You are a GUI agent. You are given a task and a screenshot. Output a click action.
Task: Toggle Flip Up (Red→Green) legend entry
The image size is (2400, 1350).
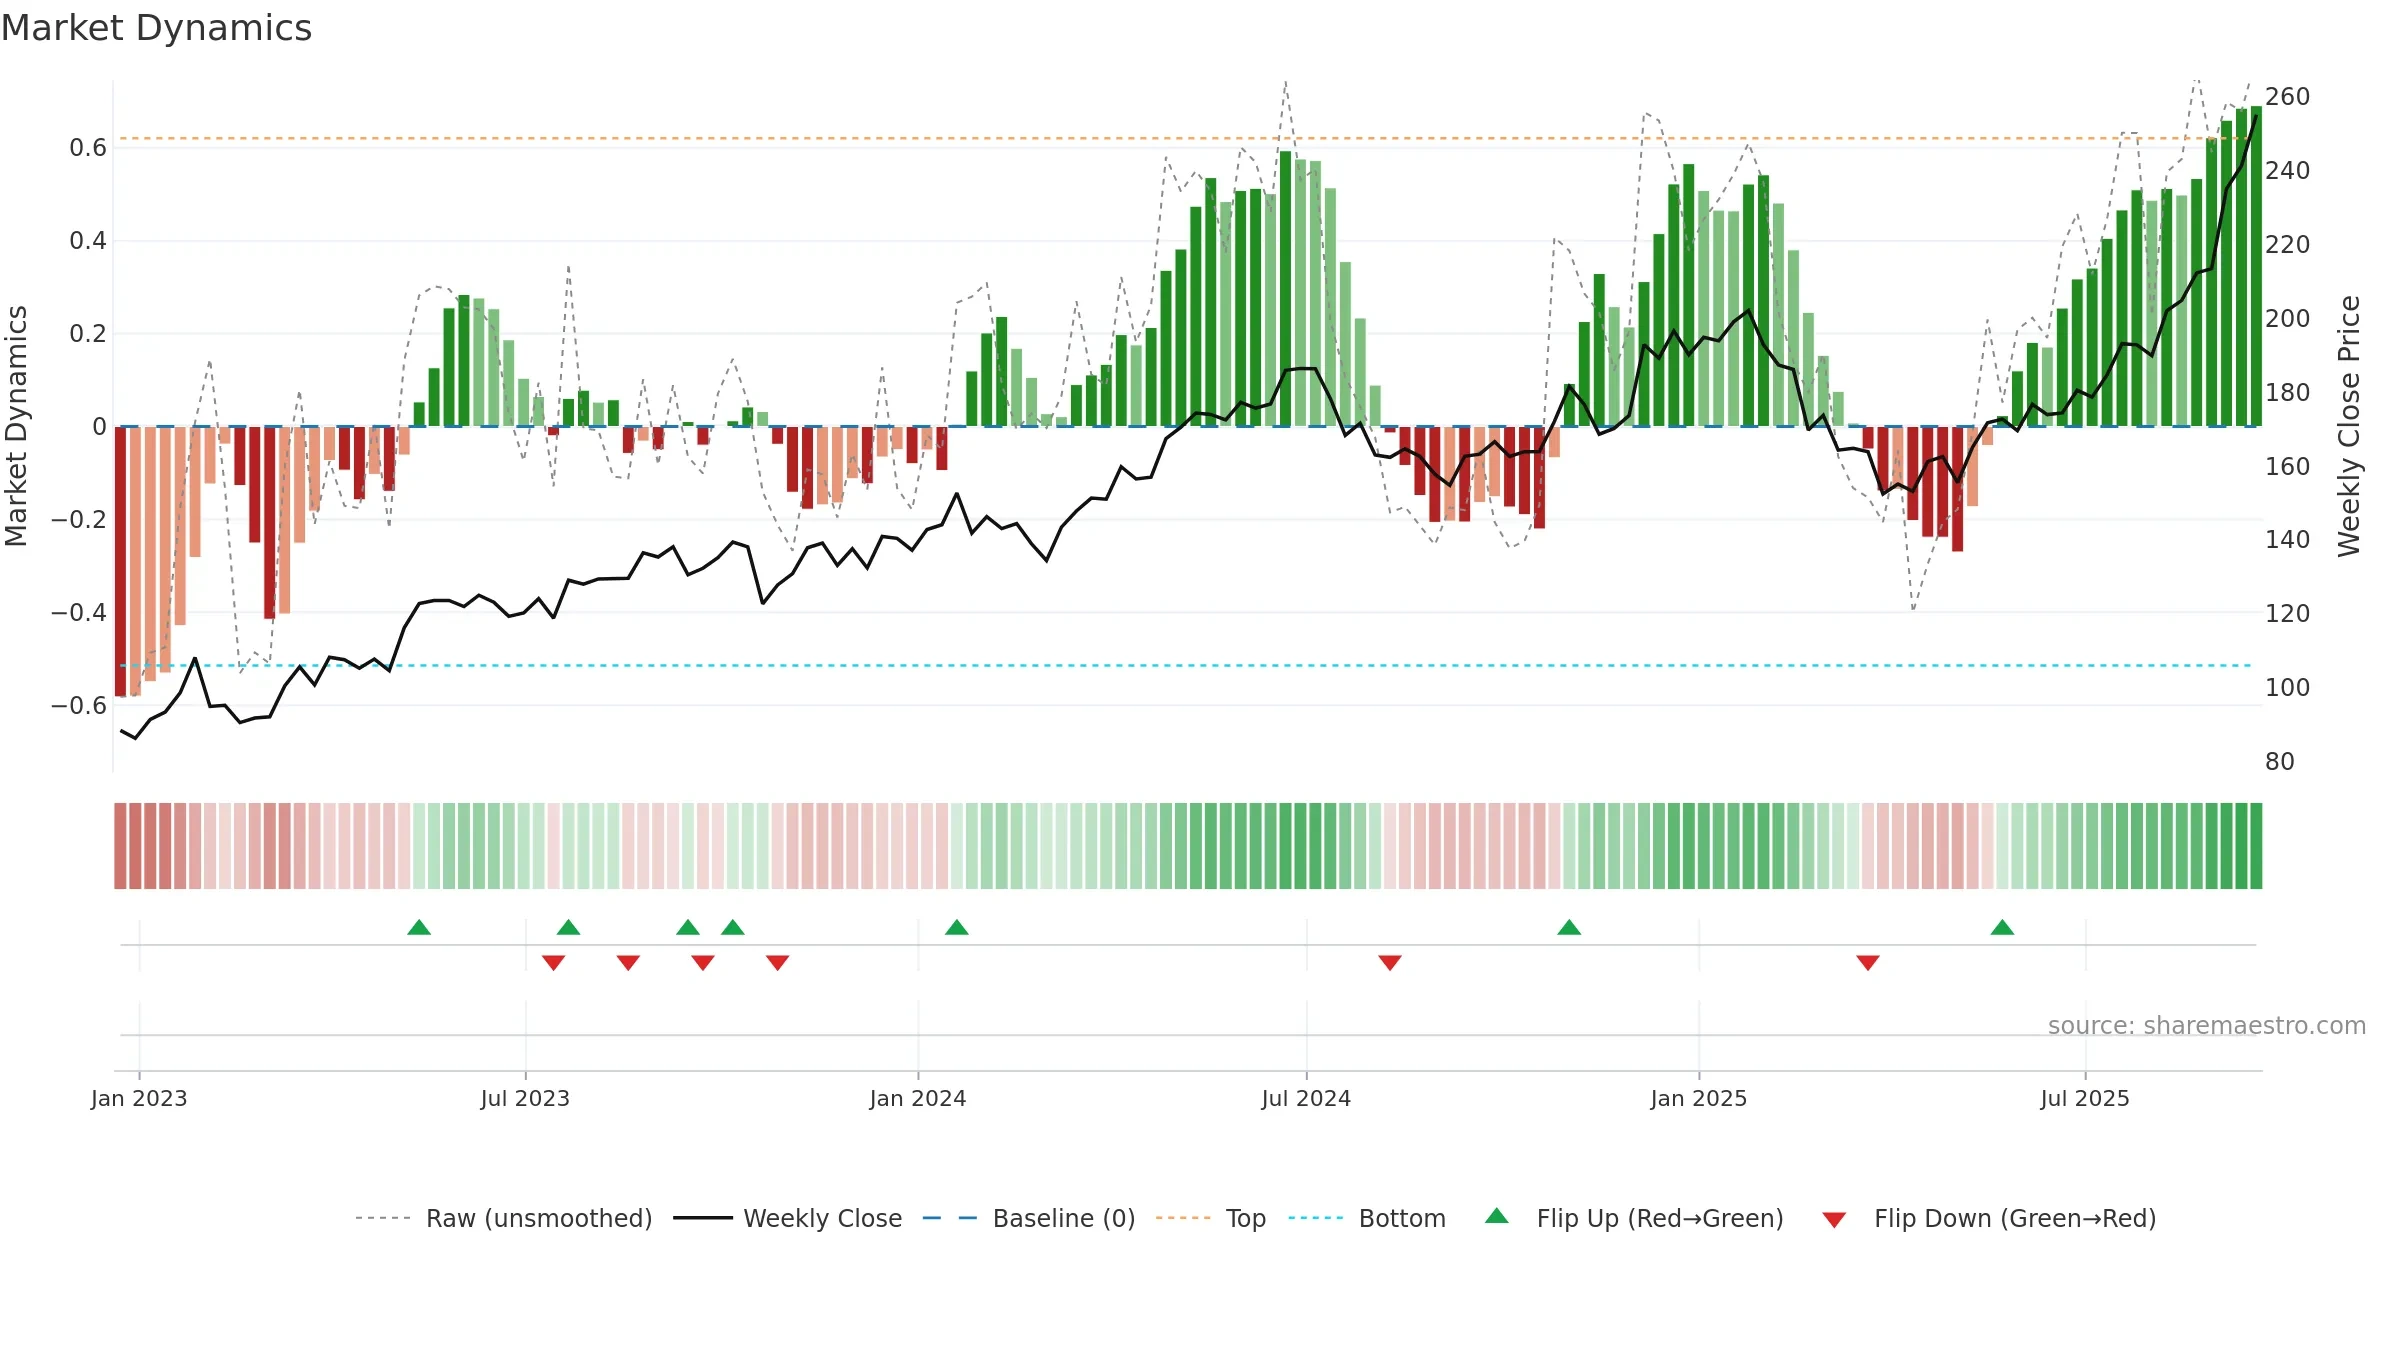(x=1634, y=1218)
